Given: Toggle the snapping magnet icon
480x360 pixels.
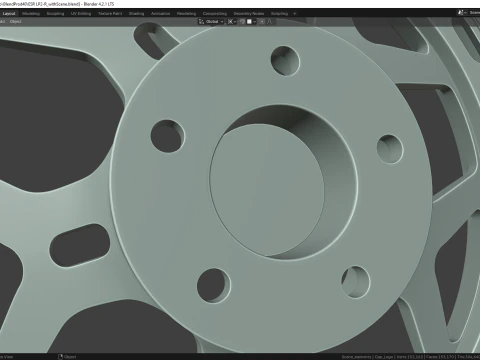Looking at the screenshot, I should tap(242, 22).
